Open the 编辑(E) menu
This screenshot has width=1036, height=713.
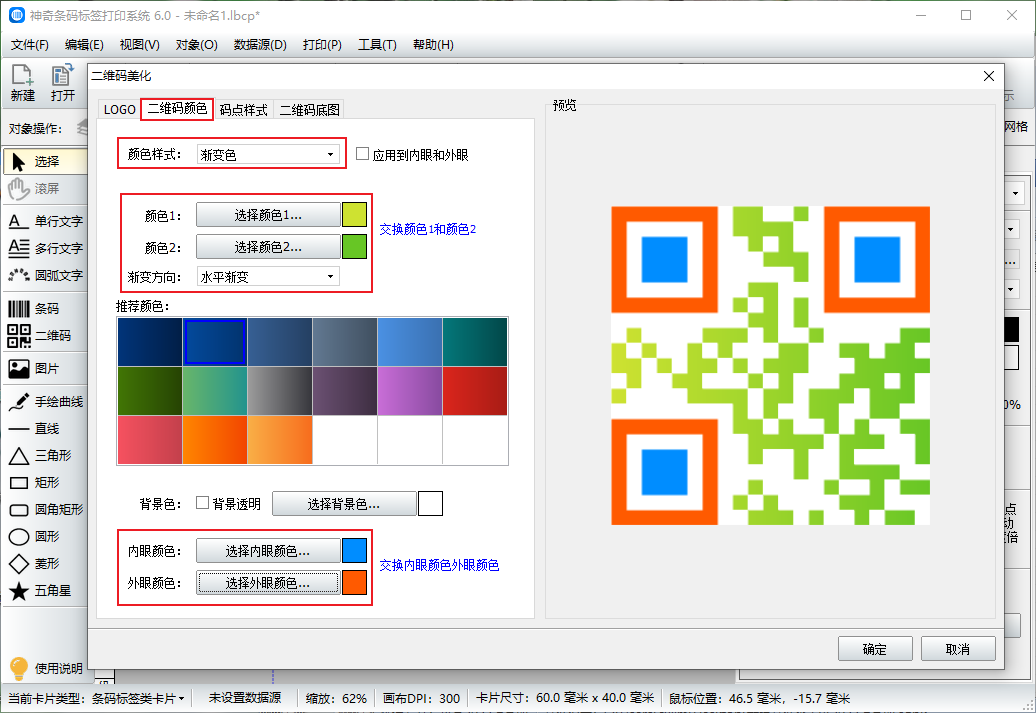pos(84,45)
